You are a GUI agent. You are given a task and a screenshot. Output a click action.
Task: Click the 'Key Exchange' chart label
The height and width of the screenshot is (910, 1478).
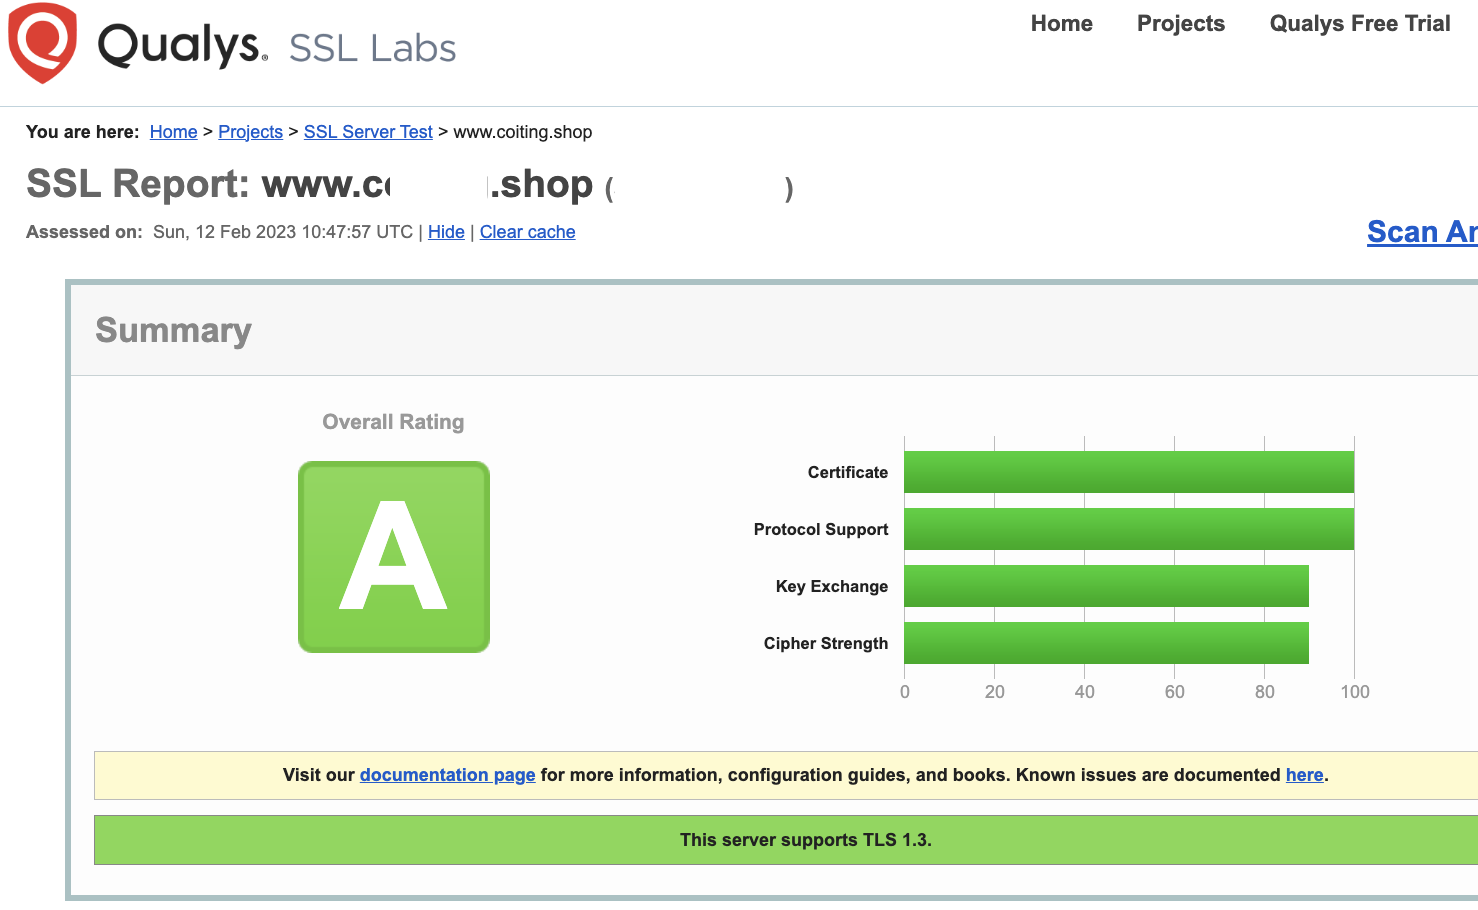tap(831, 586)
